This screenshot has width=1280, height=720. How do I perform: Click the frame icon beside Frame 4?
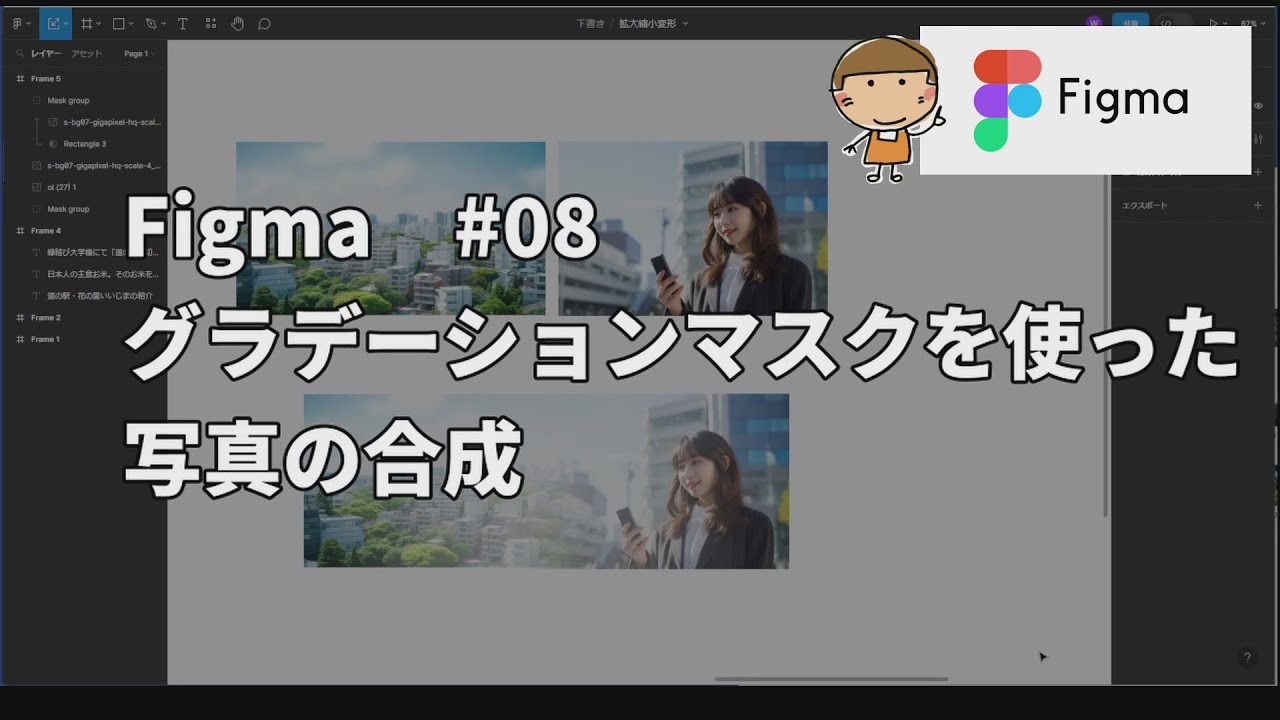20,231
